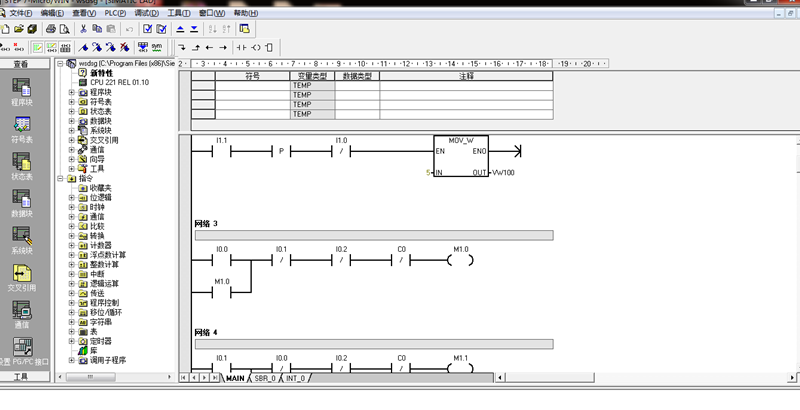The width and height of the screenshot is (800, 410).
Task: Click the instruction tree horizontal scrollbar thumb
Action: [91, 377]
